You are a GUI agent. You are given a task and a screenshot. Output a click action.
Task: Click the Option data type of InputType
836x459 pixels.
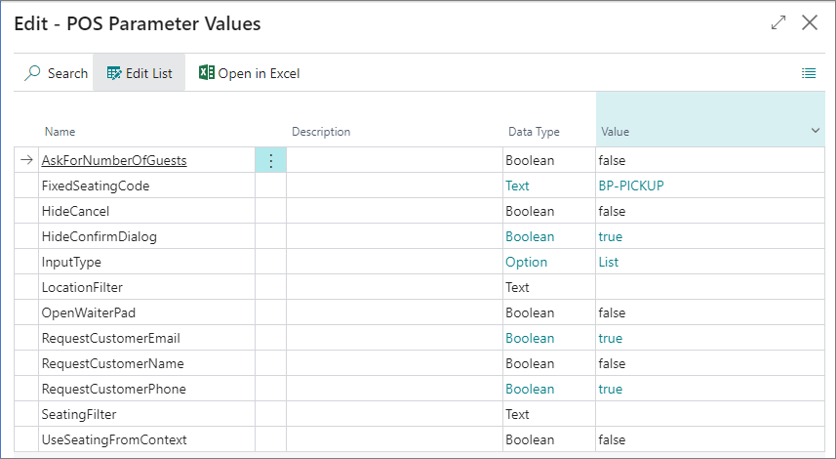(526, 262)
